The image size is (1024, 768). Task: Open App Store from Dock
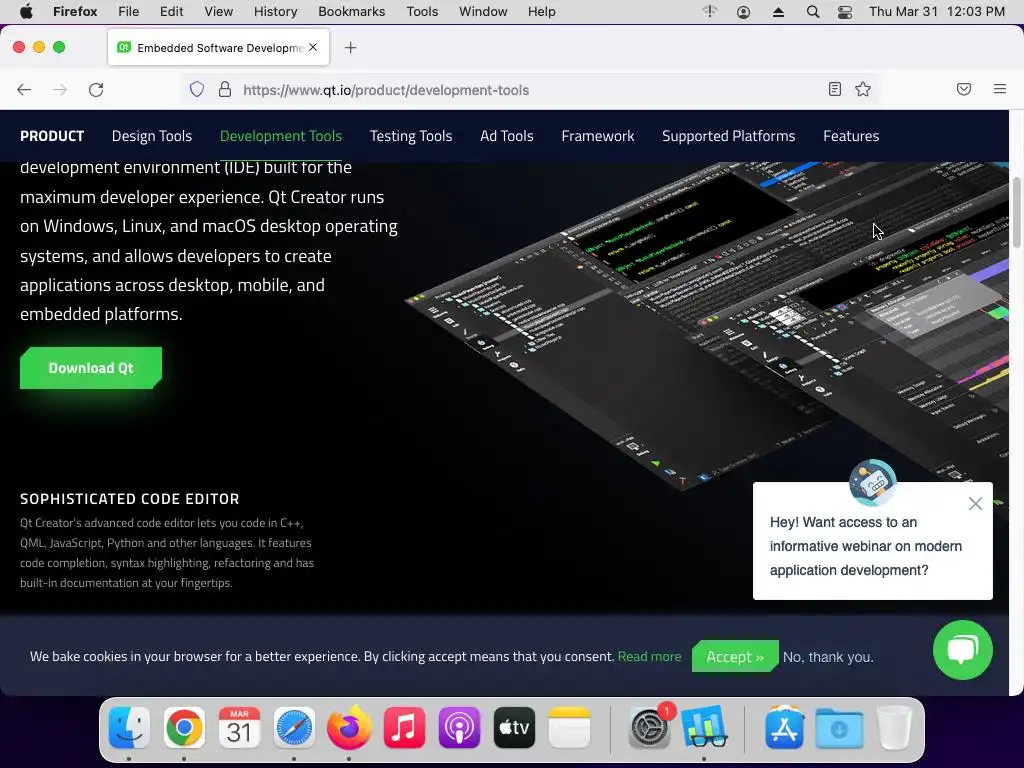(784, 727)
